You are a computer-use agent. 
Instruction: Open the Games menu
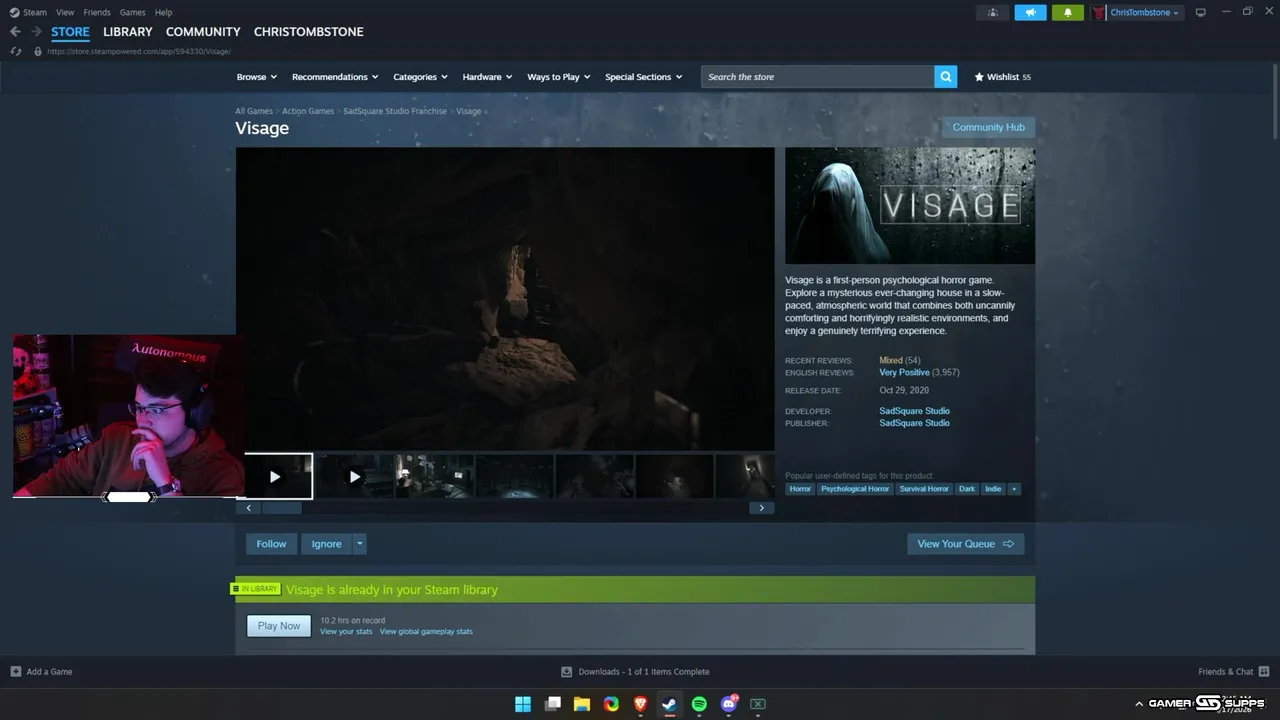(133, 12)
